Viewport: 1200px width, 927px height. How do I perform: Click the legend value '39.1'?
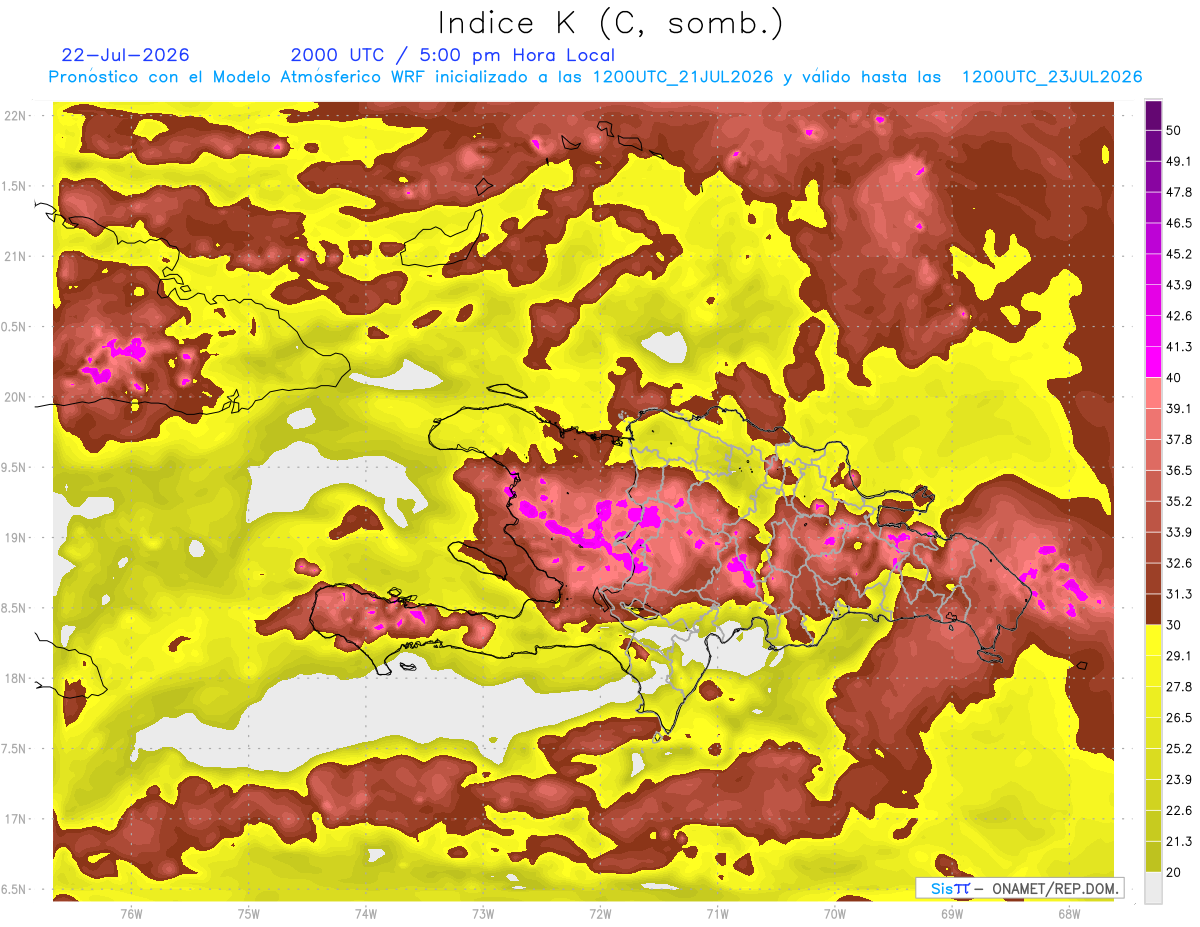point(1178,408)
